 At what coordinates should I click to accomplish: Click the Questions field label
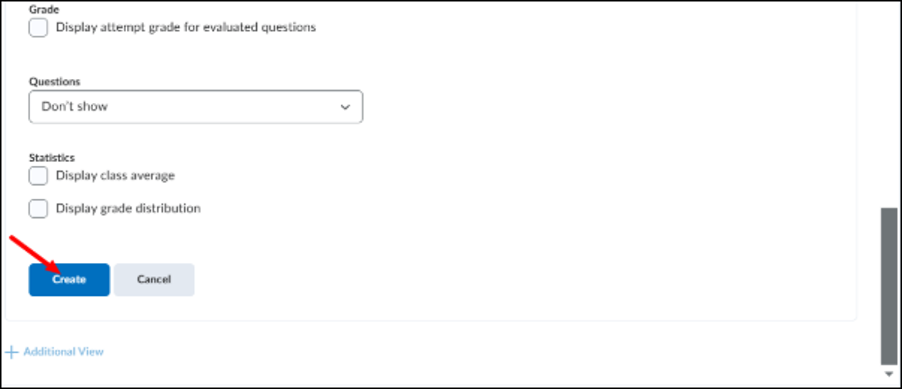pyautogui.click(x=55, y=82)
